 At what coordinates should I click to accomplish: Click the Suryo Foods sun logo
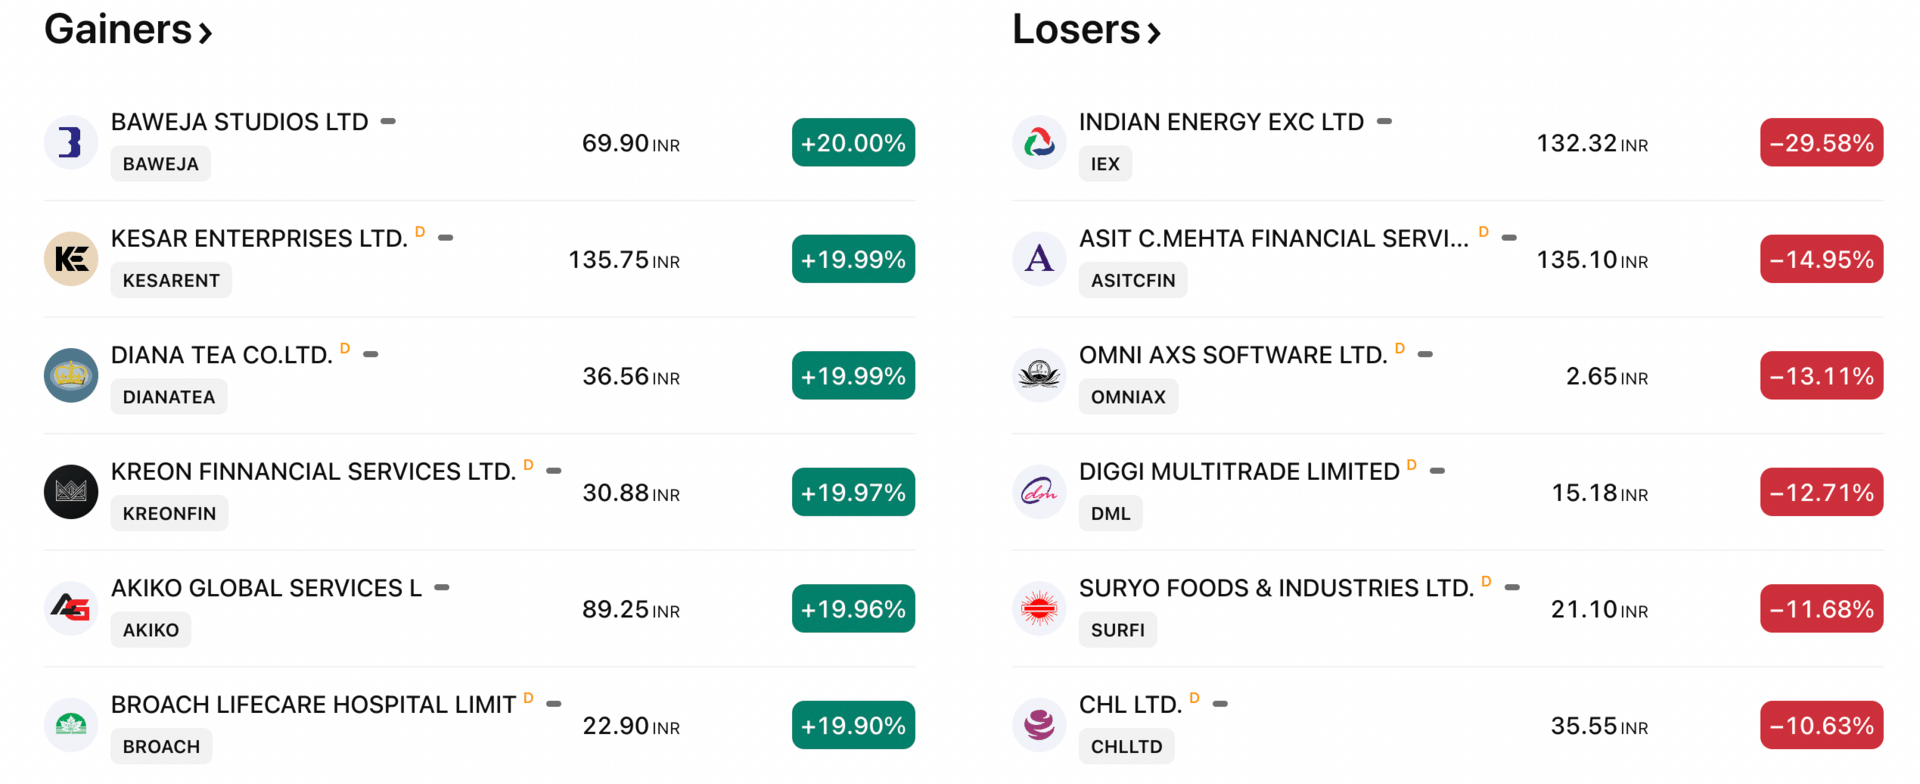[1039, 608]
